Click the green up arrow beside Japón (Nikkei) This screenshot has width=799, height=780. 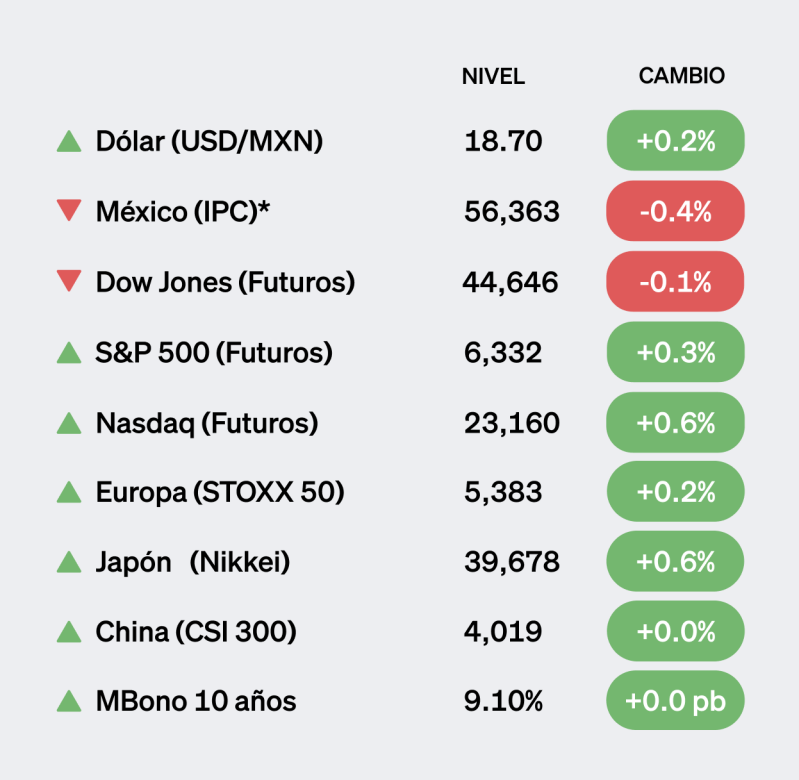[x=69, y=562]
